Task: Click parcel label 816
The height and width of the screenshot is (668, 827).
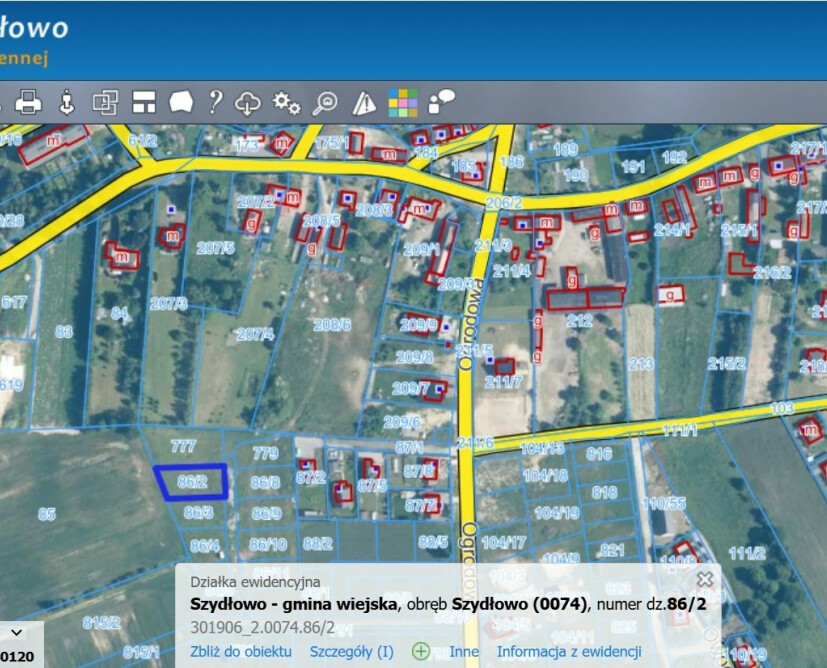Action: coord(599,453)
